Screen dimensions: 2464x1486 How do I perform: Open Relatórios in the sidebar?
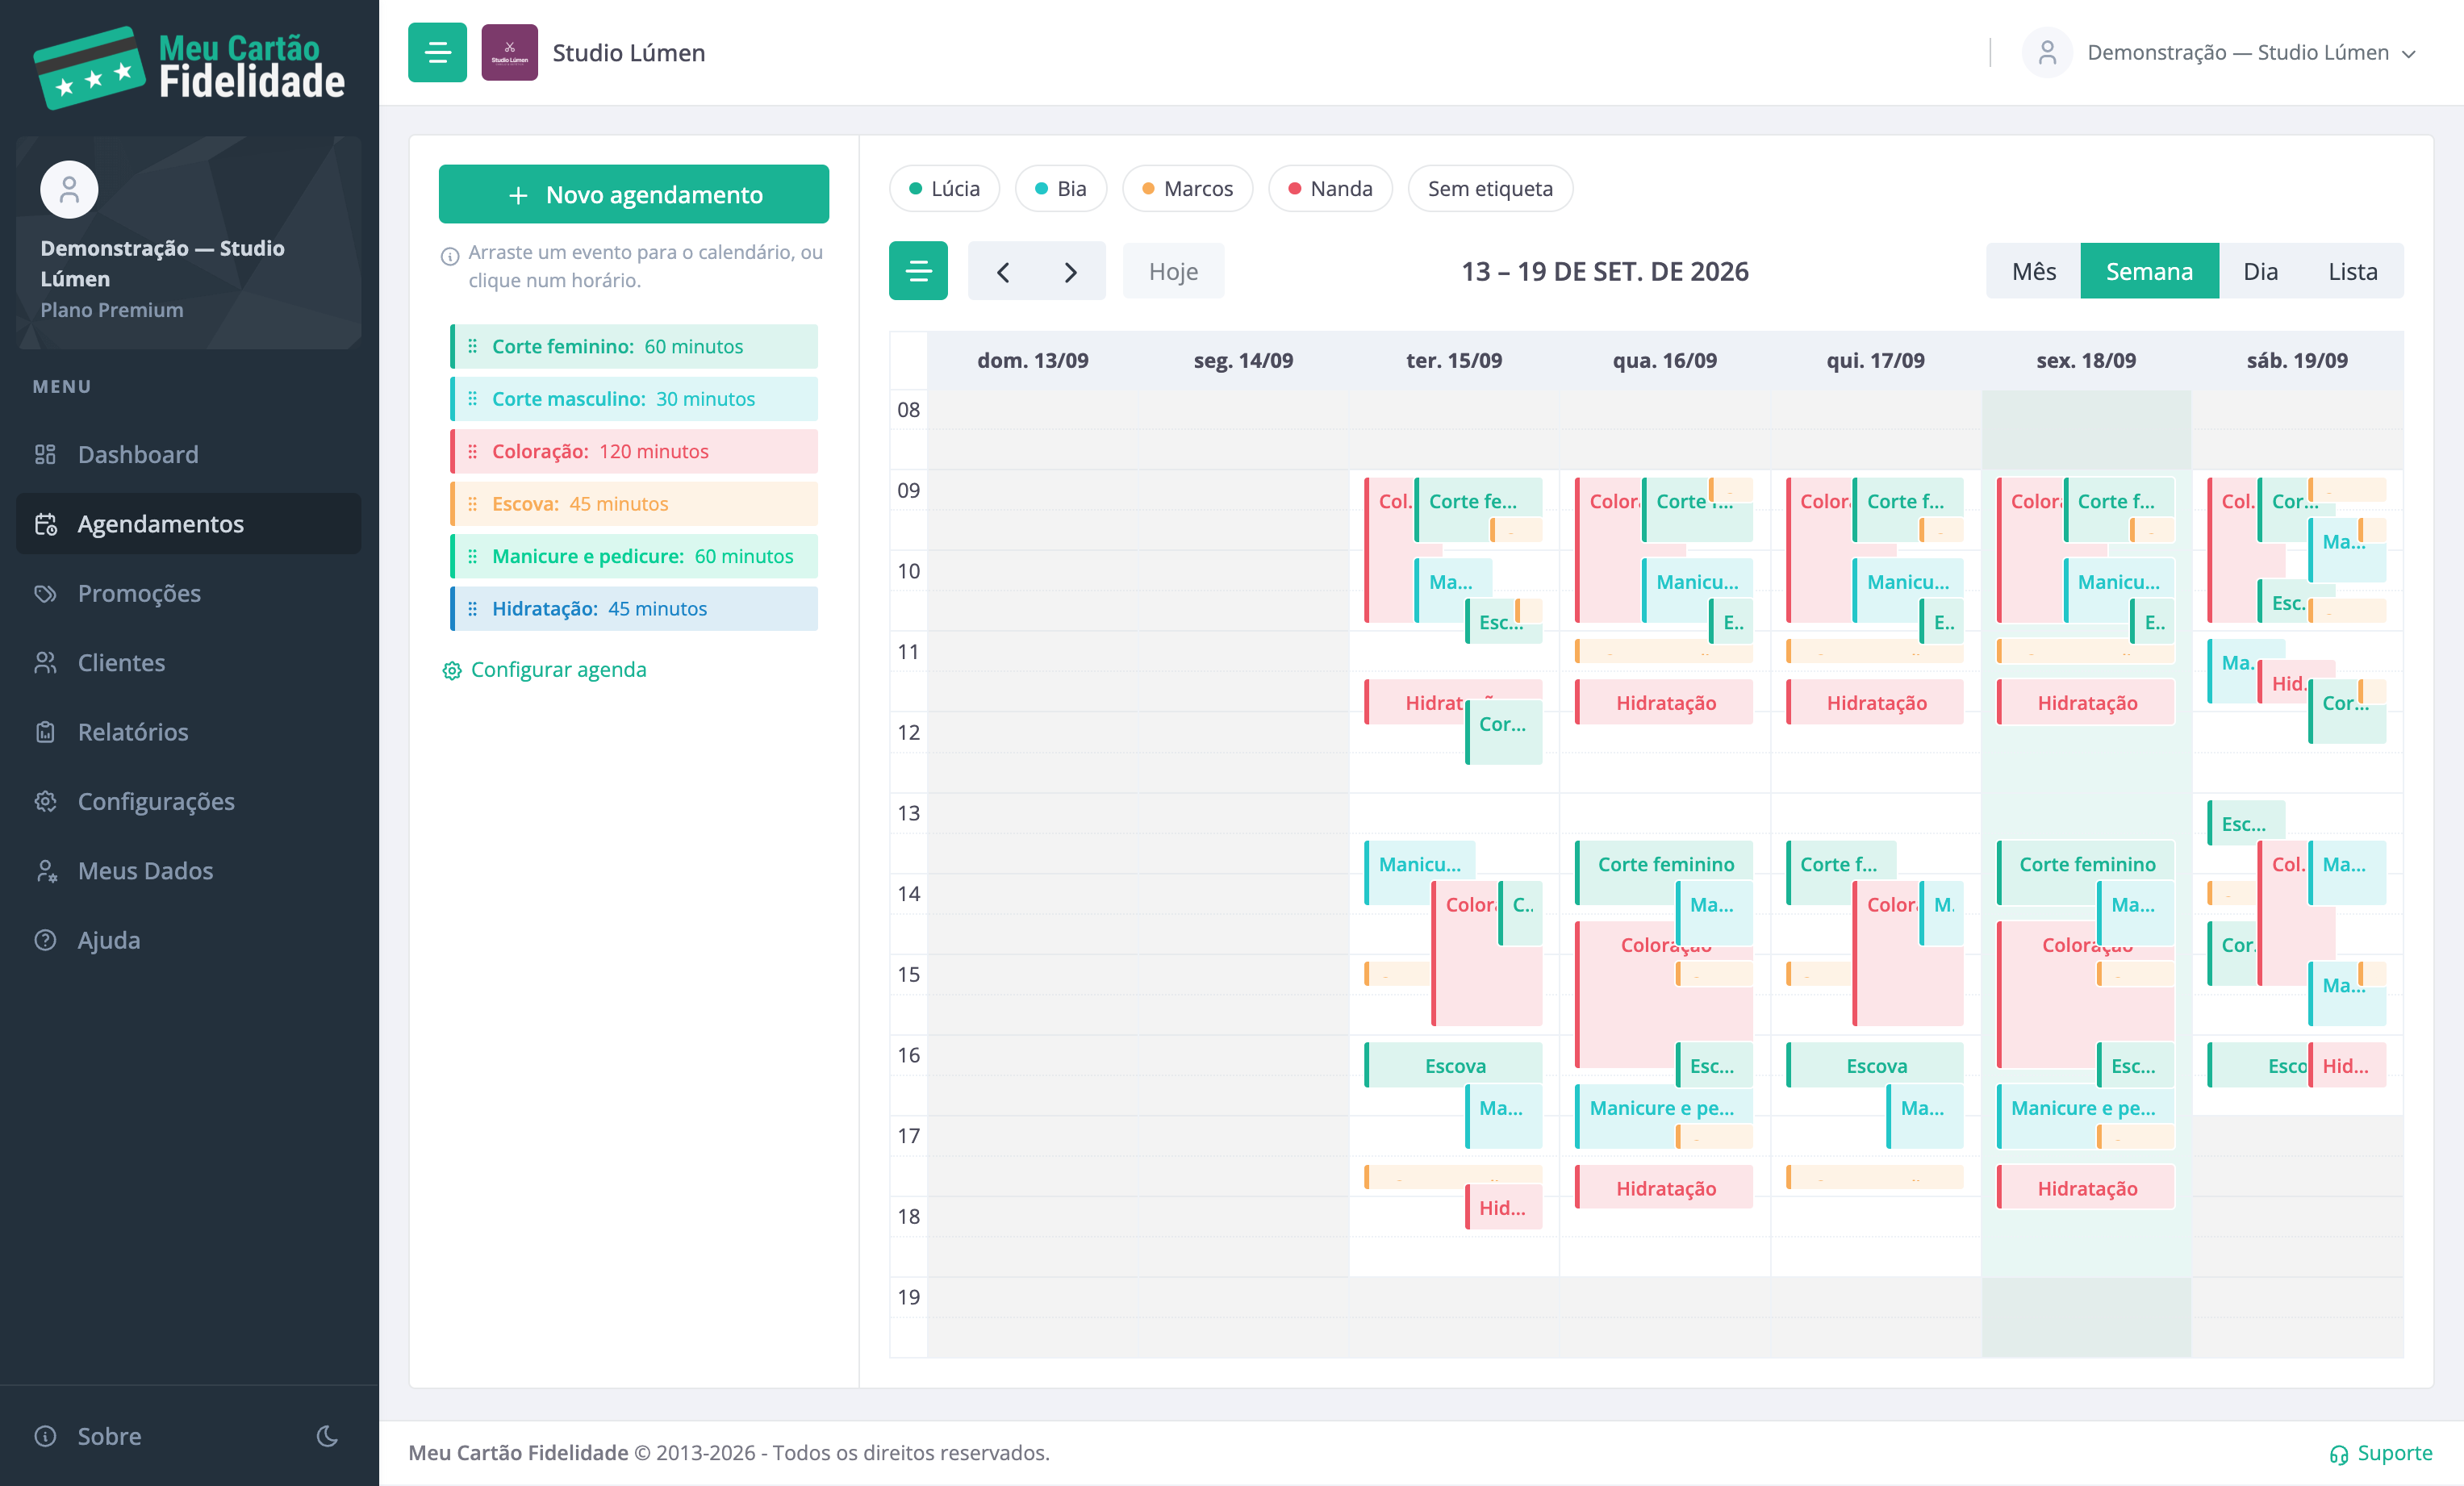pyautogui.click(x=133, y=731)
